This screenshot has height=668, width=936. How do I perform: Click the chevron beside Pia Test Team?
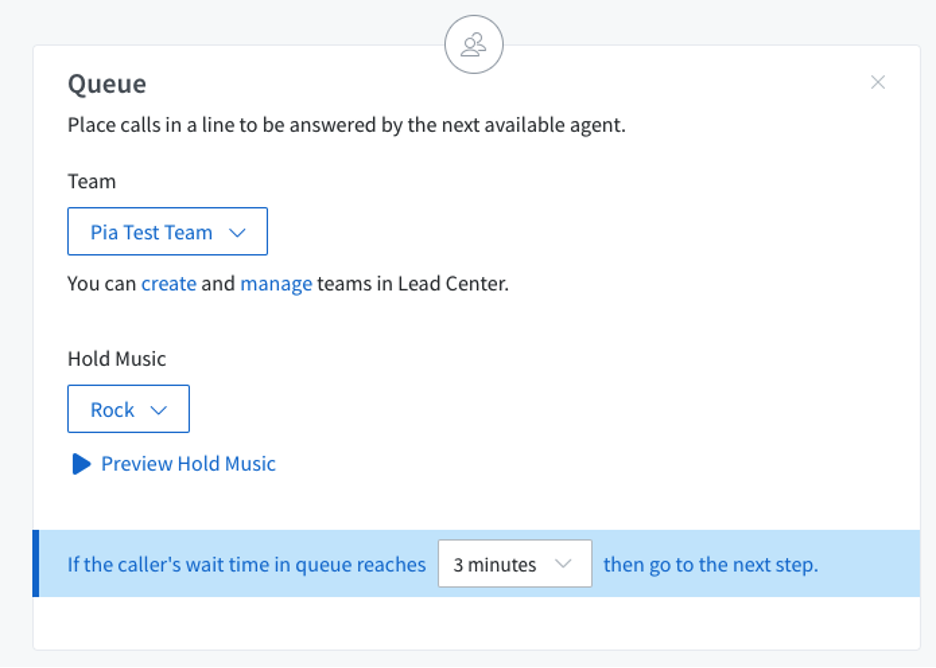237,233
